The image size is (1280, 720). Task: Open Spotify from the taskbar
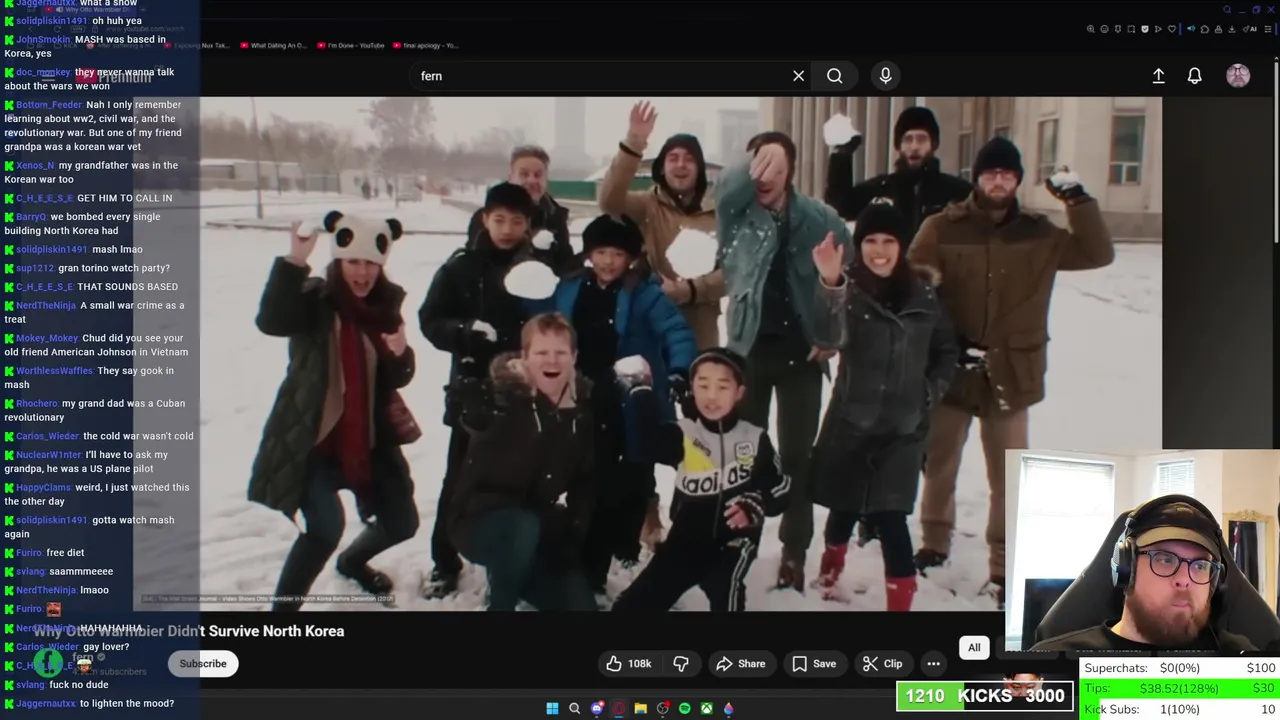684,708
